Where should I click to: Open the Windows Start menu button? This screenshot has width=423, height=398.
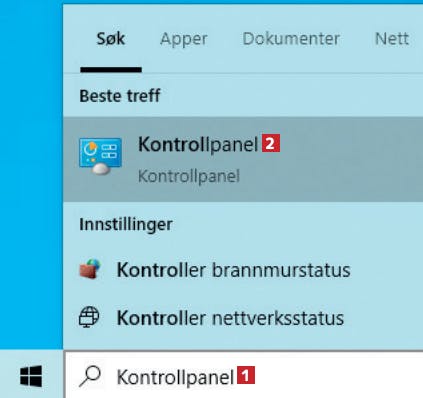click(31, 376)
